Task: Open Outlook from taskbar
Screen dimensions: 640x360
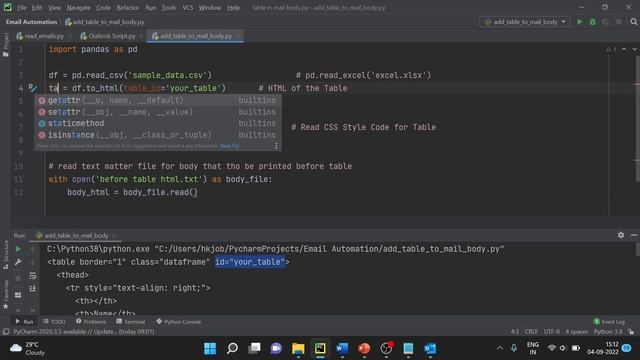Action: click(430, 348)
